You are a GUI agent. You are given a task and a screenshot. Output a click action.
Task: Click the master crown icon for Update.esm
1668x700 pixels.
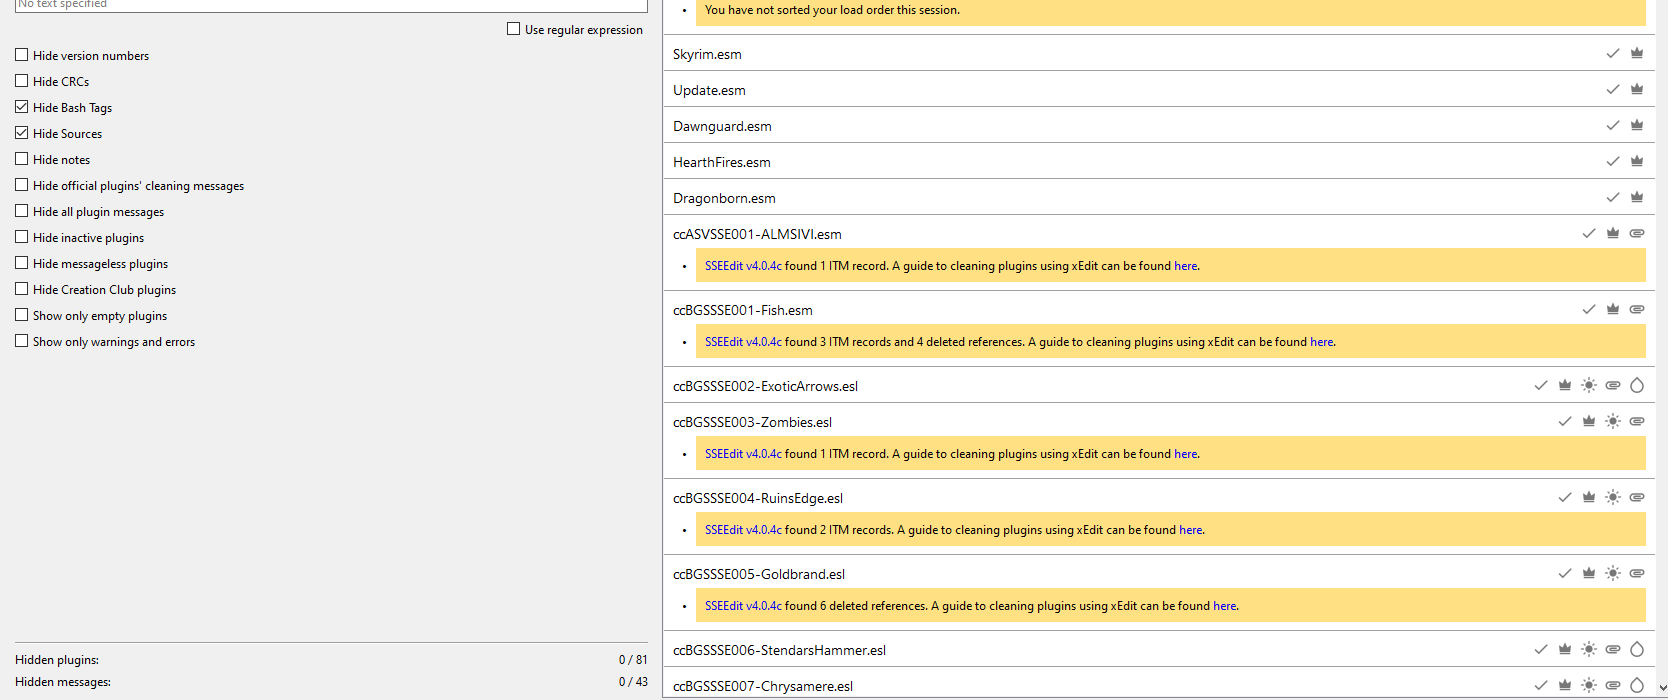tap(1637, 90)
